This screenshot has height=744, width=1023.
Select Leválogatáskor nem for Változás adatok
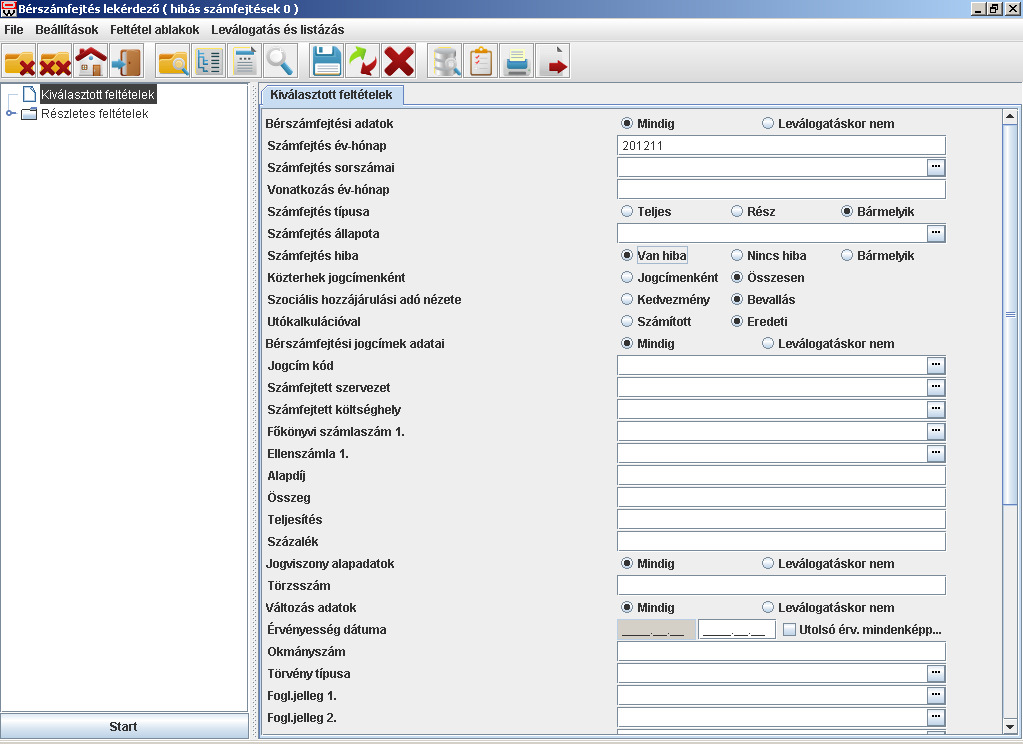768,608
